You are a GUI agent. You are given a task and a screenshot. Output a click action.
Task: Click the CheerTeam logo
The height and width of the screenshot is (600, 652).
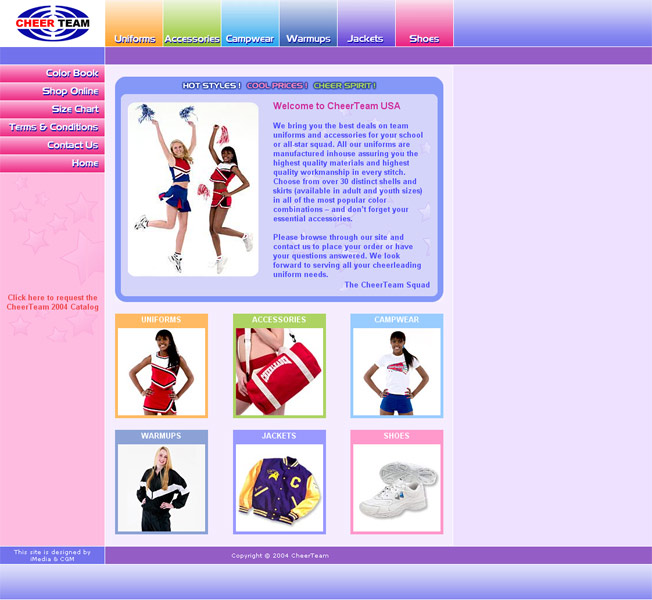click(52, 23)
